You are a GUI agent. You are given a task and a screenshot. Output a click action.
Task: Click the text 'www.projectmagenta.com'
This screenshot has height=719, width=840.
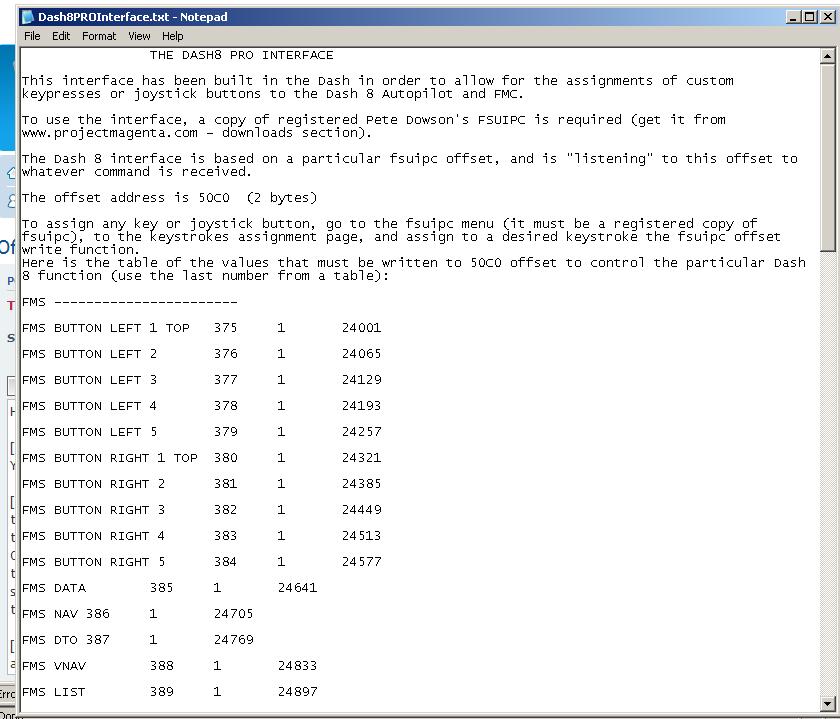click(110, 133)
